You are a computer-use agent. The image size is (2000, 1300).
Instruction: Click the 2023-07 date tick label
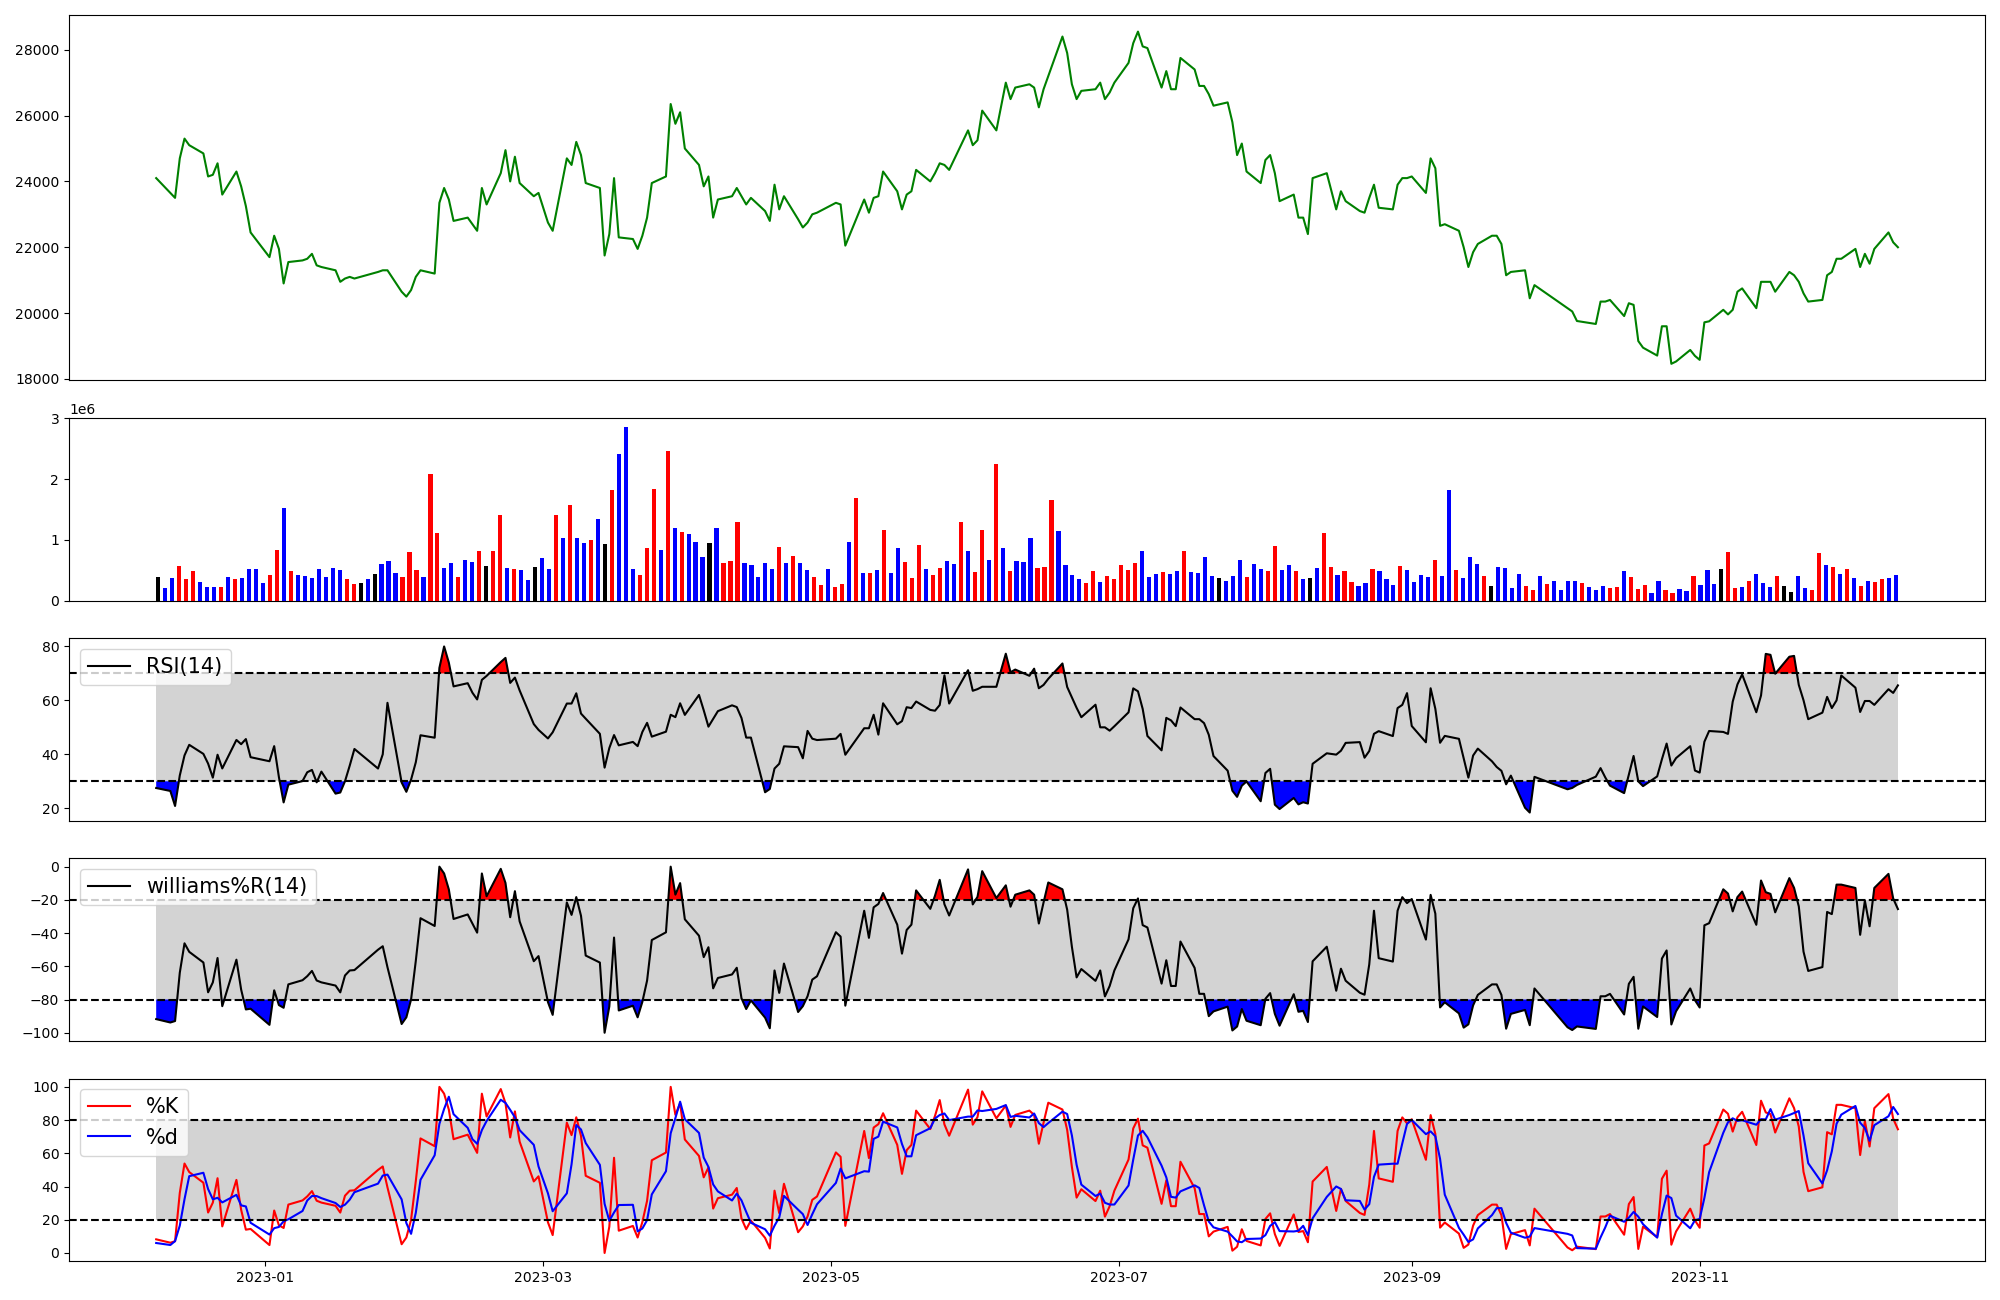pos(1118,1277)
